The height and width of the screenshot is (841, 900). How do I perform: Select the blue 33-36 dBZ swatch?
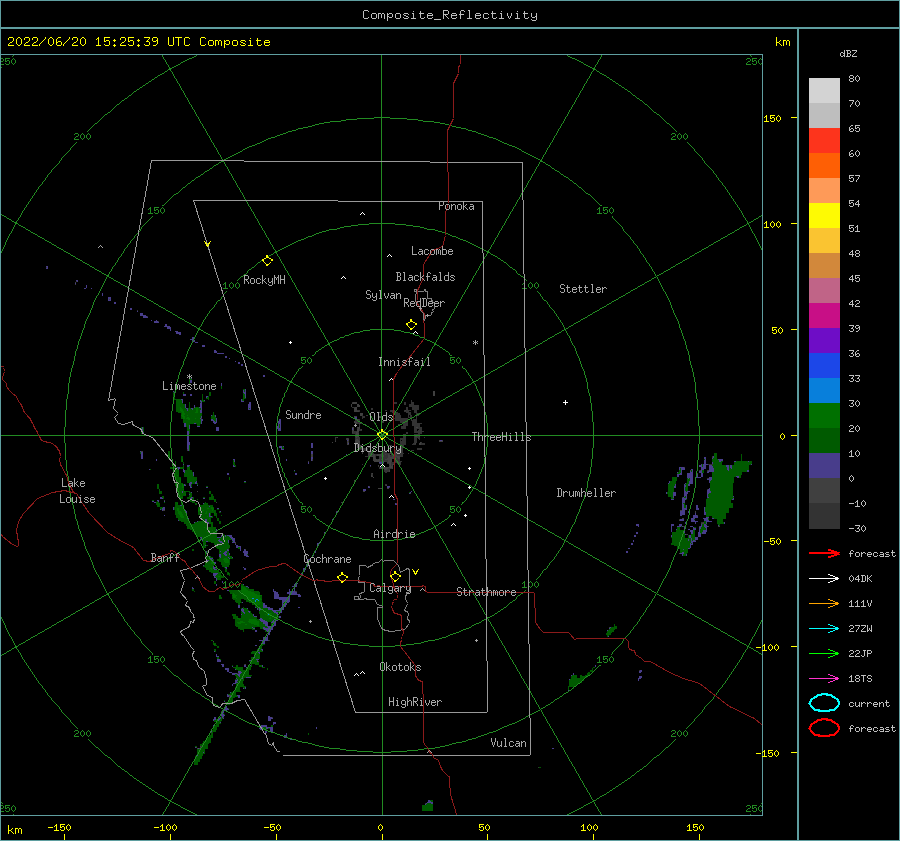(x=824, y=366)
